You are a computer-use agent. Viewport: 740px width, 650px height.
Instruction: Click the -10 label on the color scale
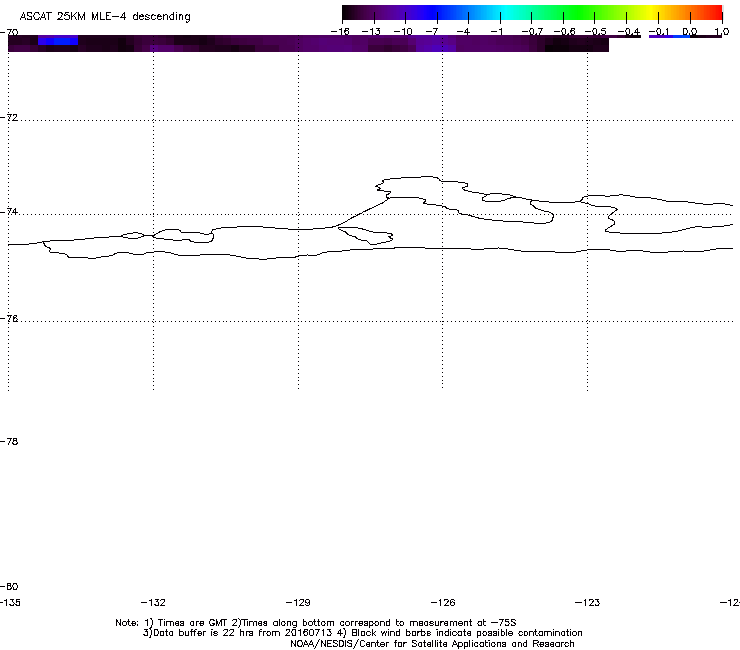point(403,32)
